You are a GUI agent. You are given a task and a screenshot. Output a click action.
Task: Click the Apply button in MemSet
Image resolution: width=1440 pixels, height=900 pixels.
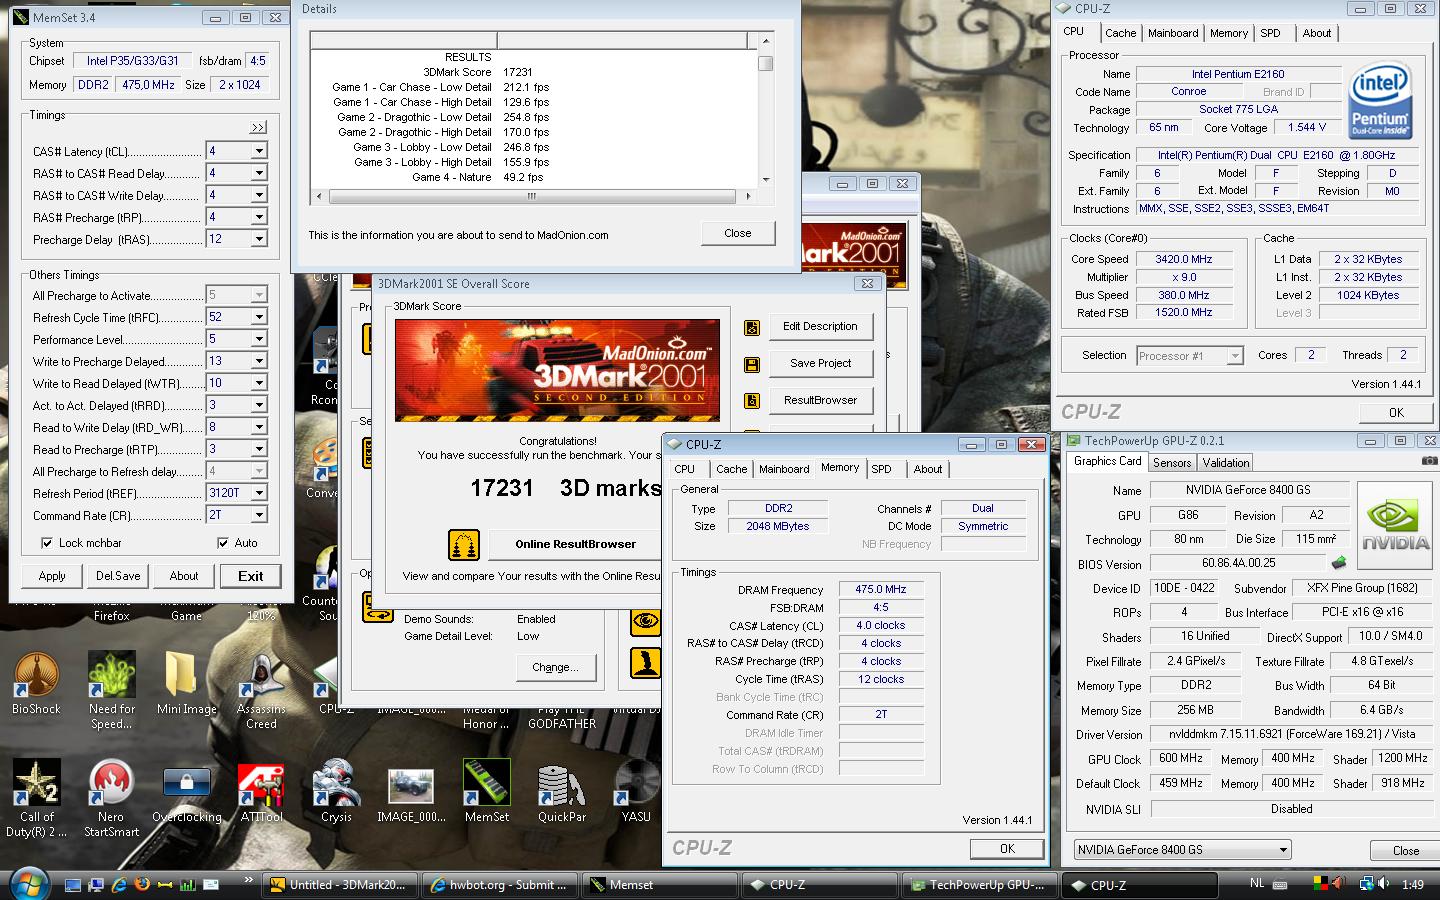pyautogui.click(x=52, y=576)
